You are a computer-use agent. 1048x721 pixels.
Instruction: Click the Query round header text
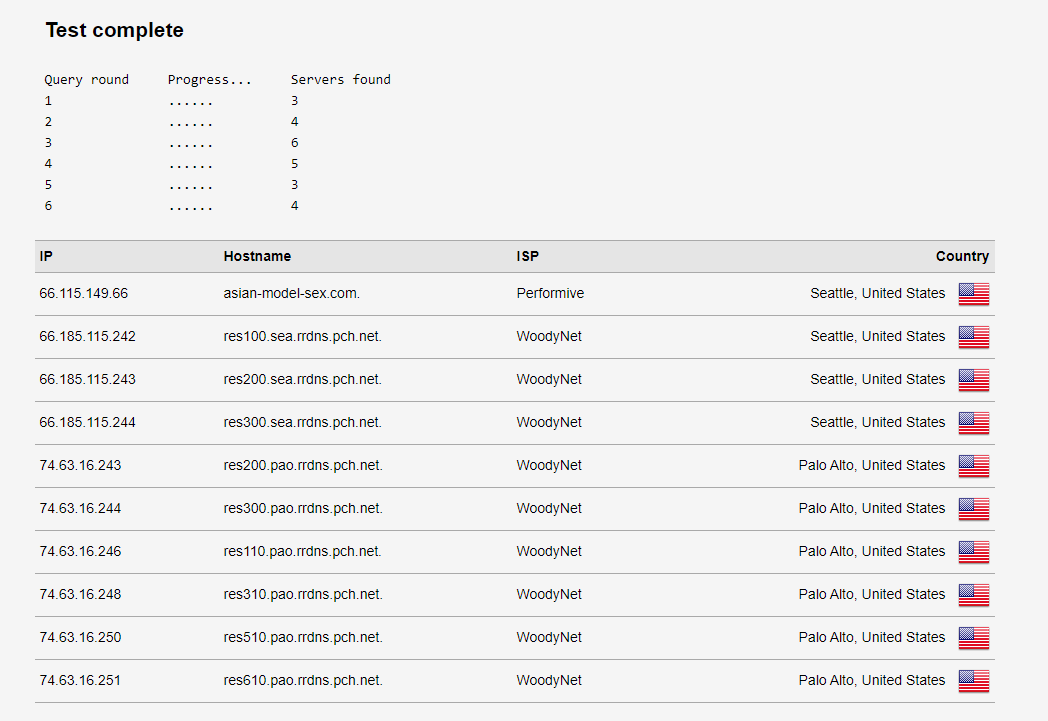click(86, 80)
